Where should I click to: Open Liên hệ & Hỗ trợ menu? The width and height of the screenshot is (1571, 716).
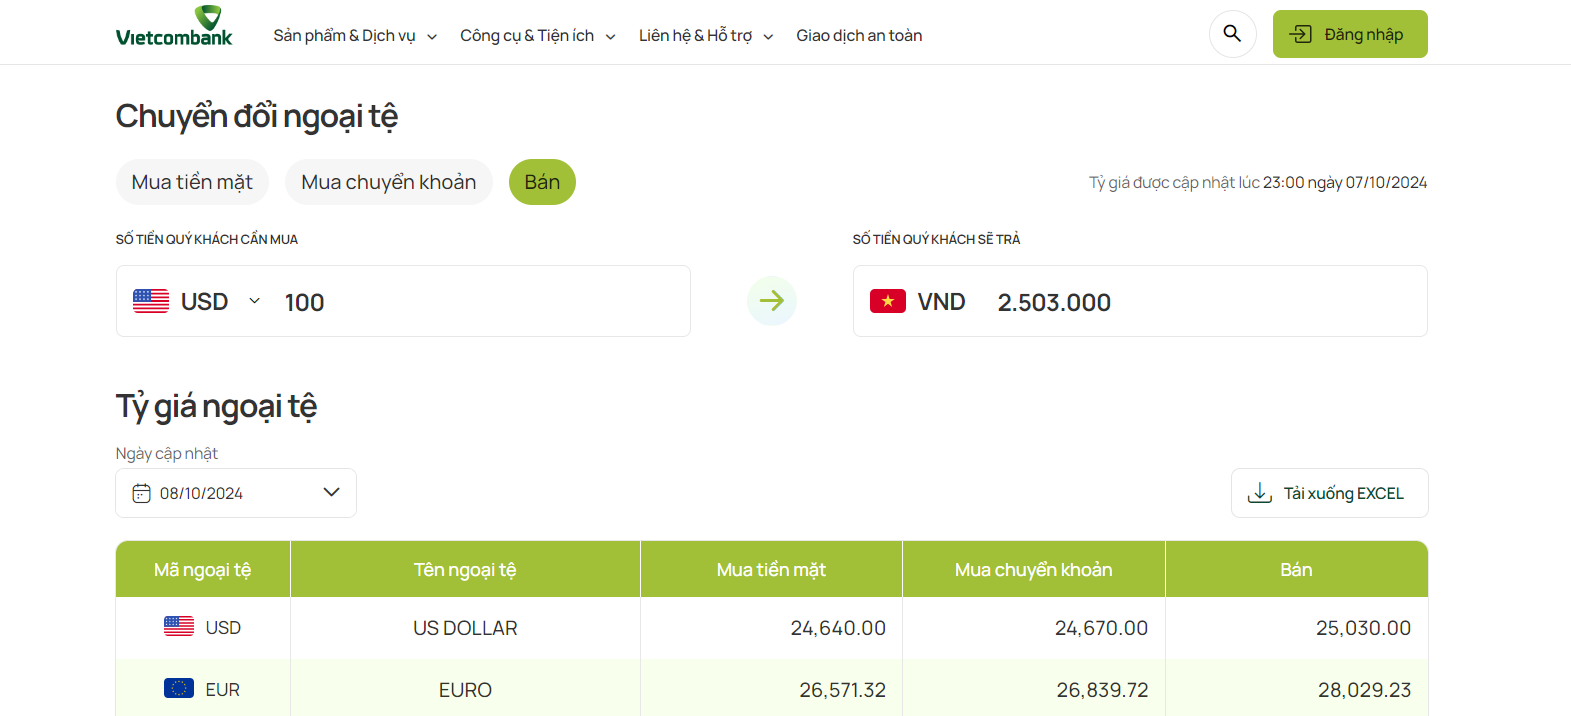click(x=706, y=35)
